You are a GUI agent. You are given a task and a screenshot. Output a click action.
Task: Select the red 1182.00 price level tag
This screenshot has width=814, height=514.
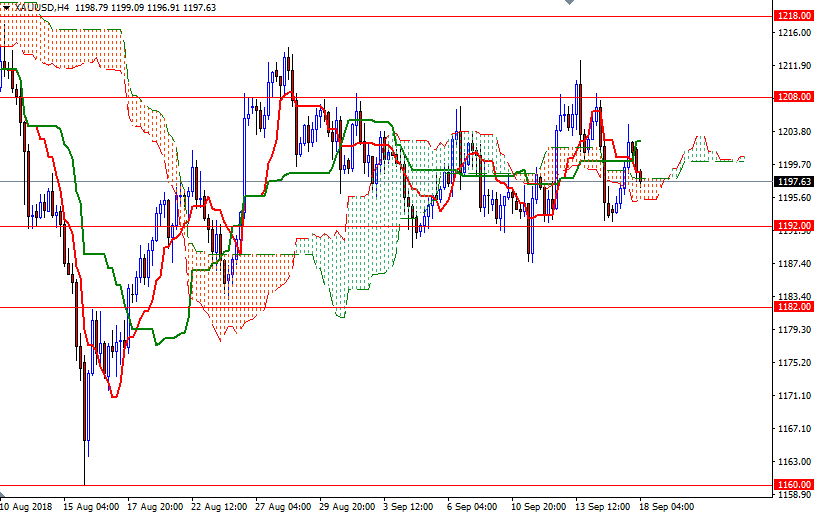point(794,307)
